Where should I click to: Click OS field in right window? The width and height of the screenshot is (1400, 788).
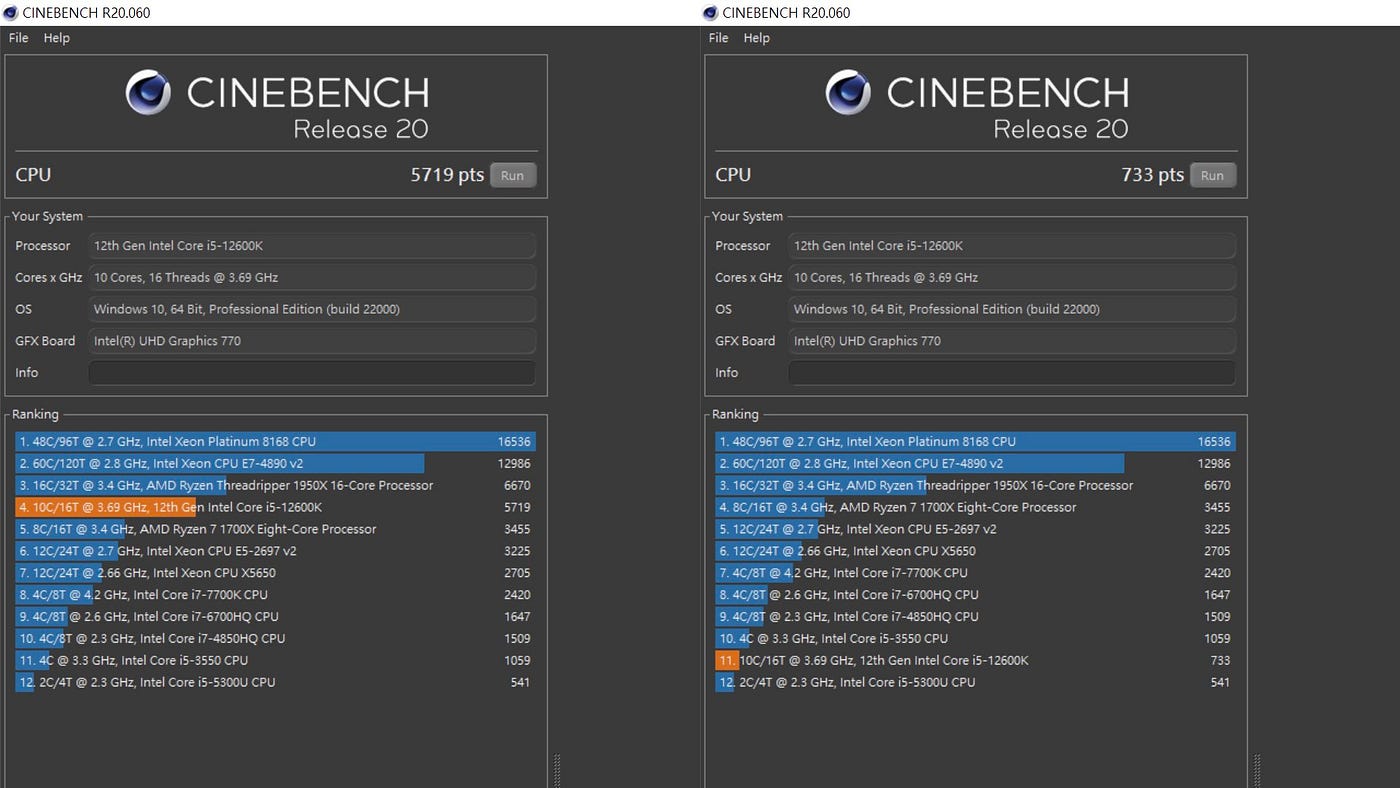1012,309
